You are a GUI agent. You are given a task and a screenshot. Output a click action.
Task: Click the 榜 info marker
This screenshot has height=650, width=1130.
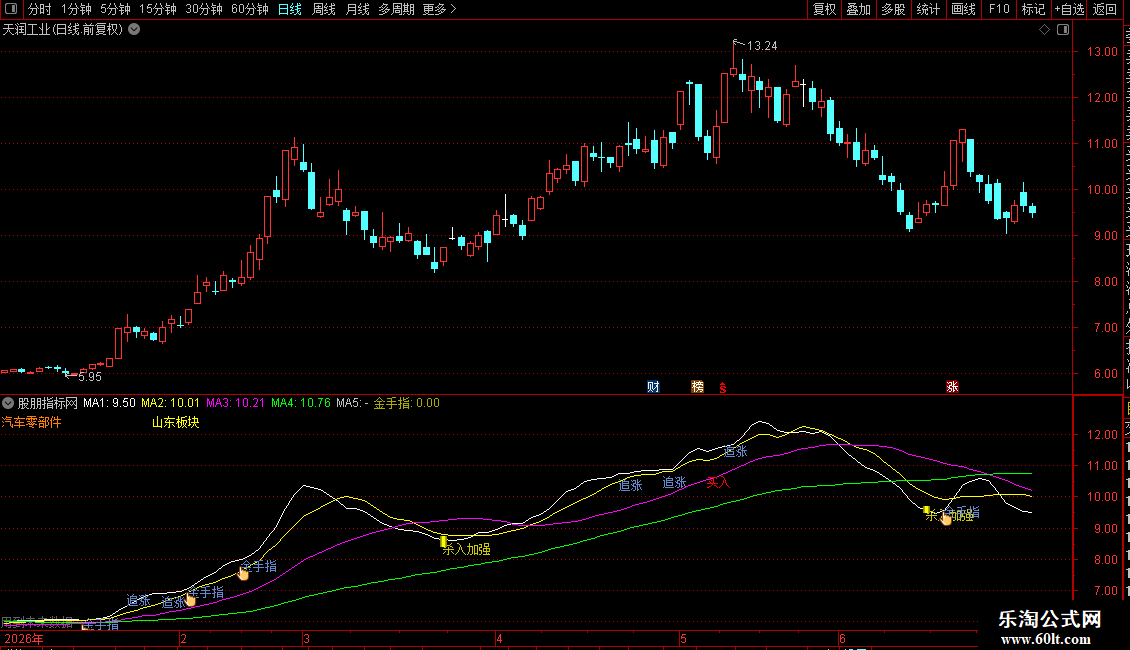(697, 387)
